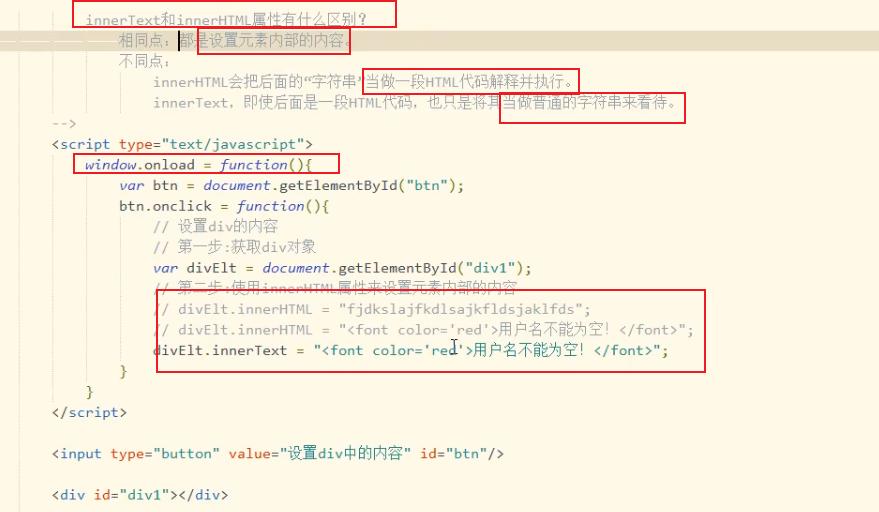Image resolution: width=879 pixels, height=512 pixels.
Task: Click the '<div id="div1"></div>' line
Action: click(140, 495)
